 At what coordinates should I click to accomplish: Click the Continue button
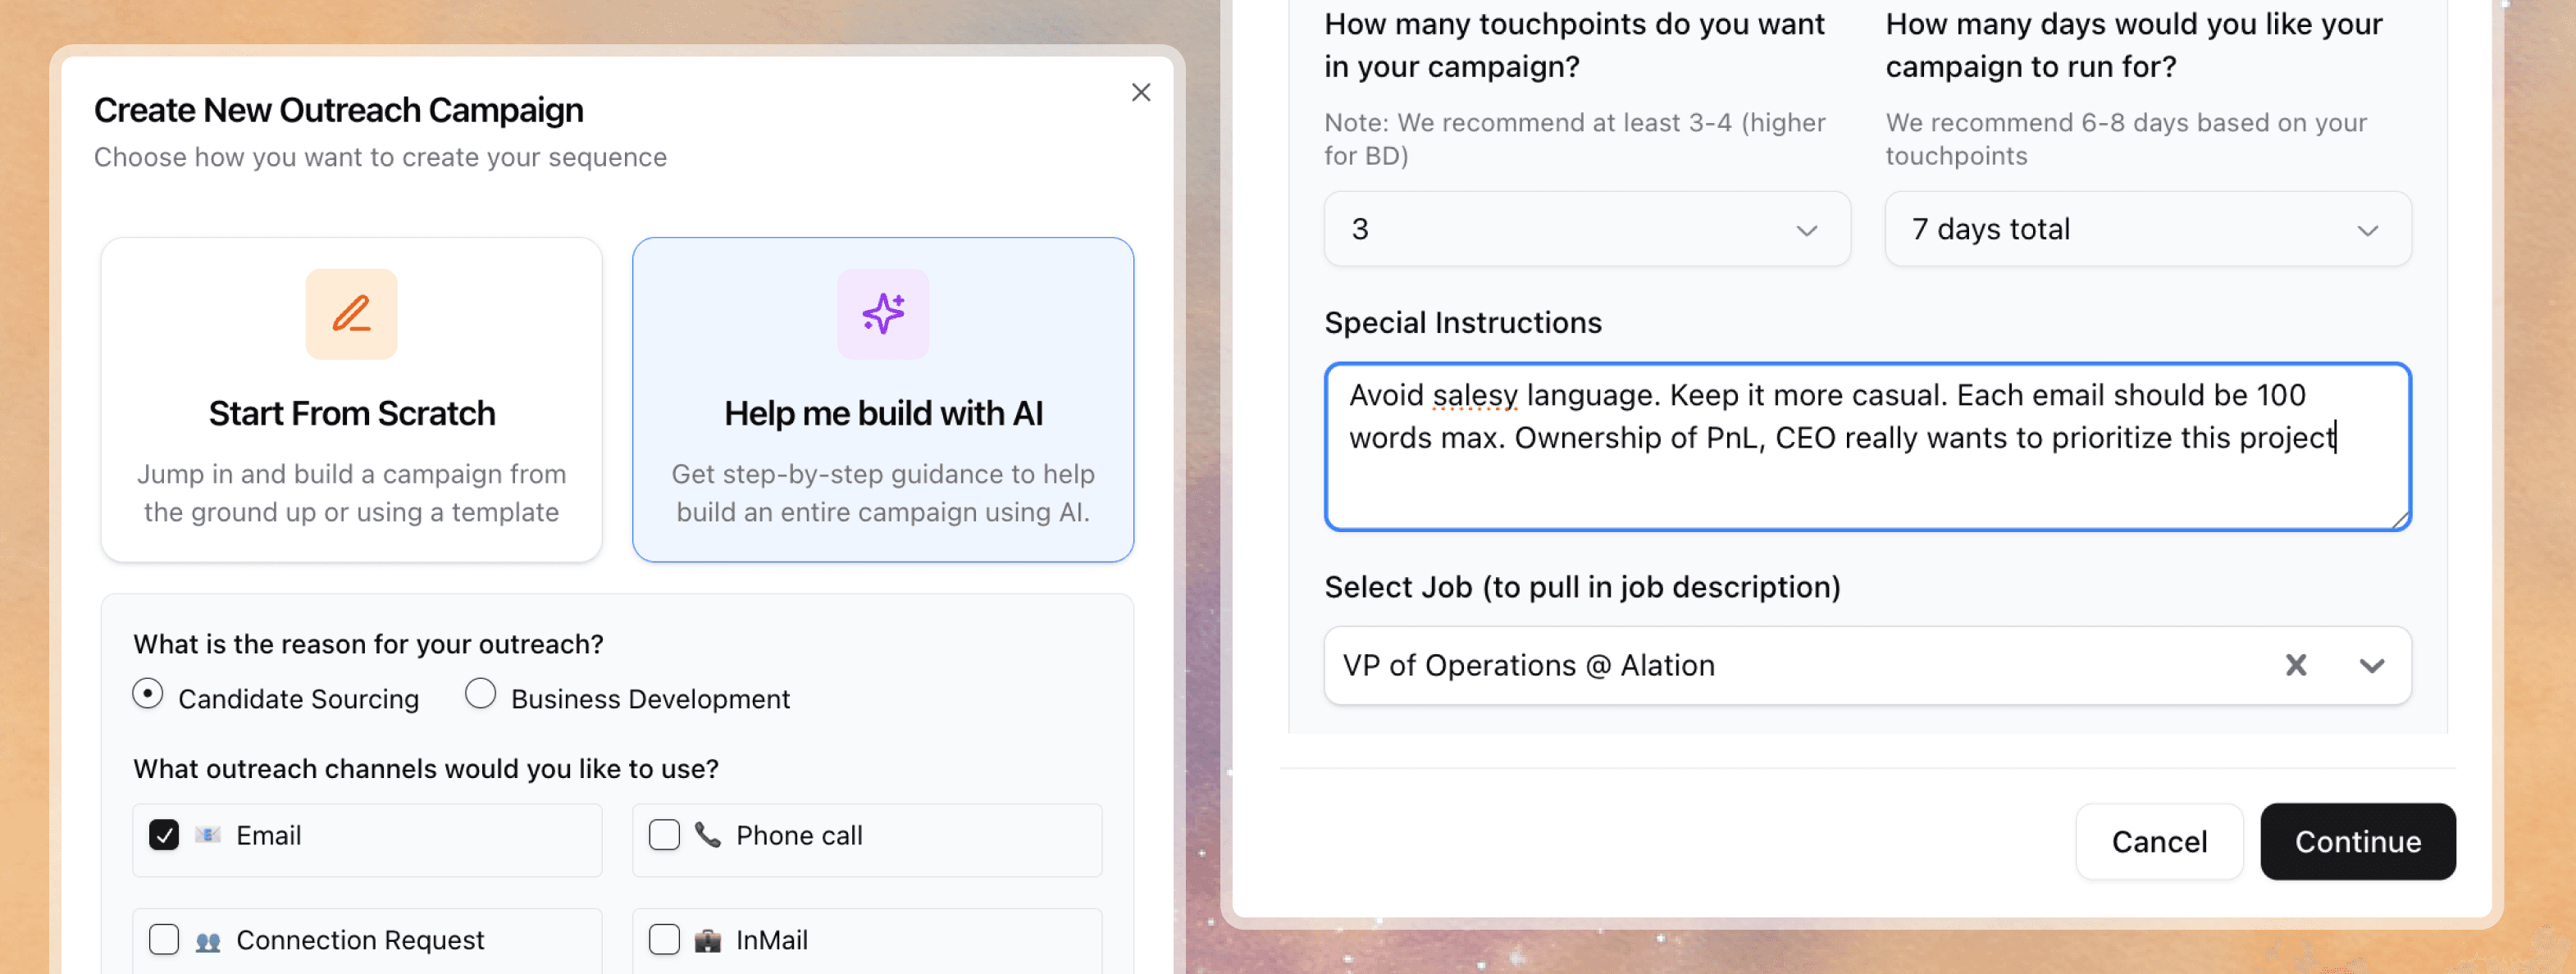[2358, 842]
